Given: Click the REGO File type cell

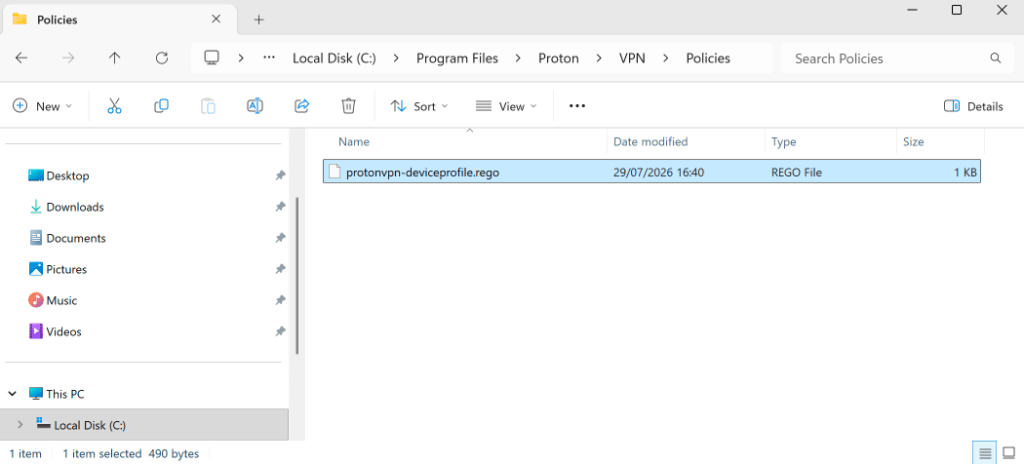Looking at the screenshot, I should tap(796, 173).
